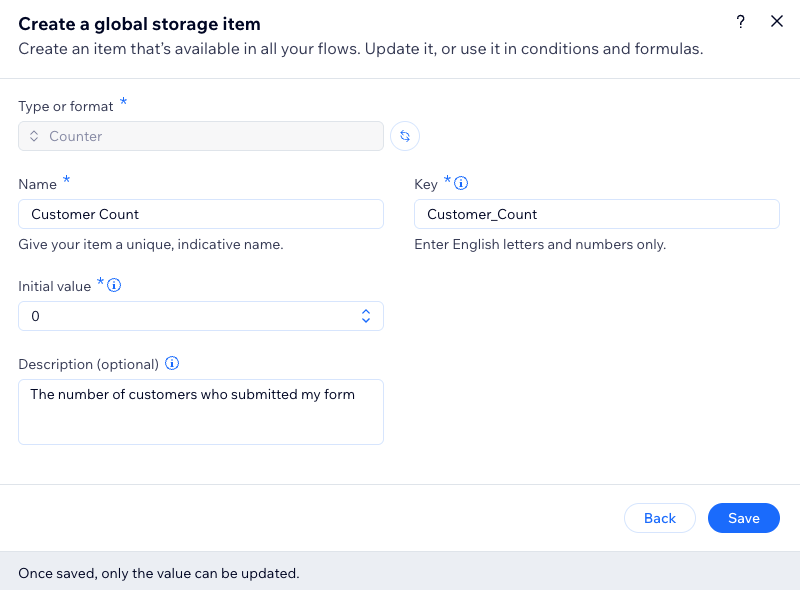Screen dimensions: 800x590
Task: Show info tooltip next to Initial value
Action: [x=114, y=286]
